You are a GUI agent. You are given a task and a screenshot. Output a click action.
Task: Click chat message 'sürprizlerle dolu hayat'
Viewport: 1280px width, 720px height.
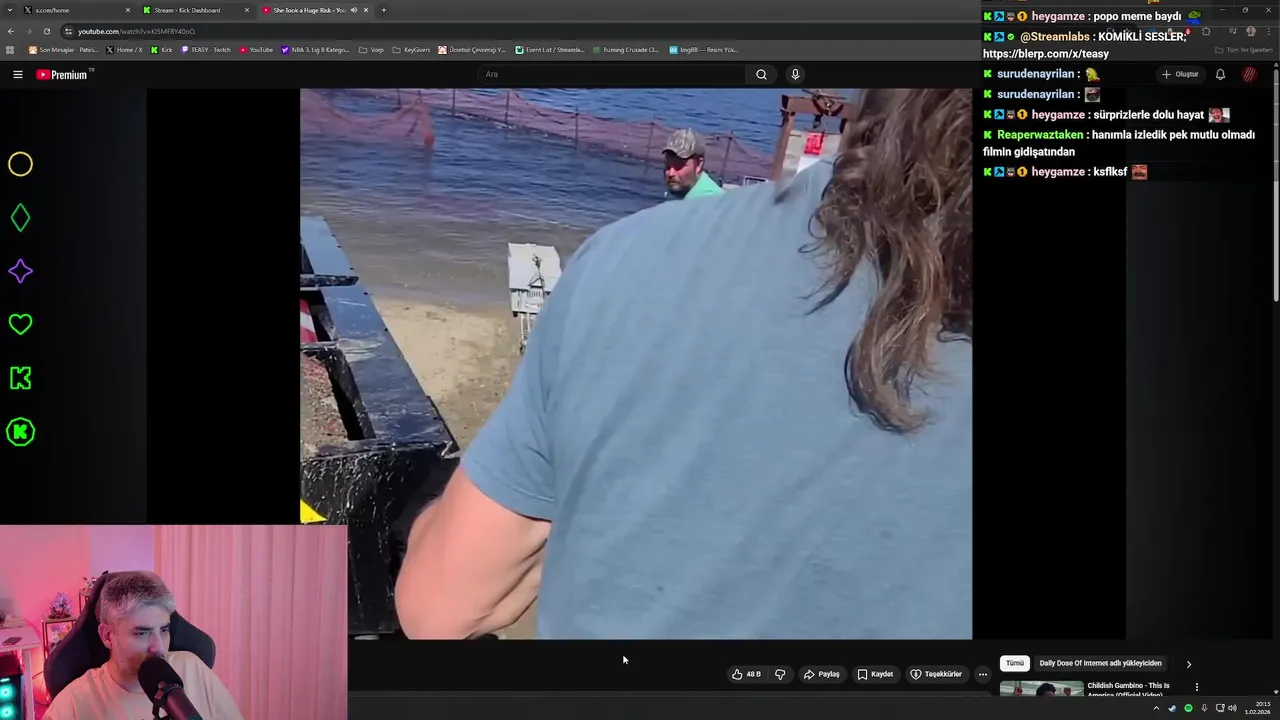1149,115
